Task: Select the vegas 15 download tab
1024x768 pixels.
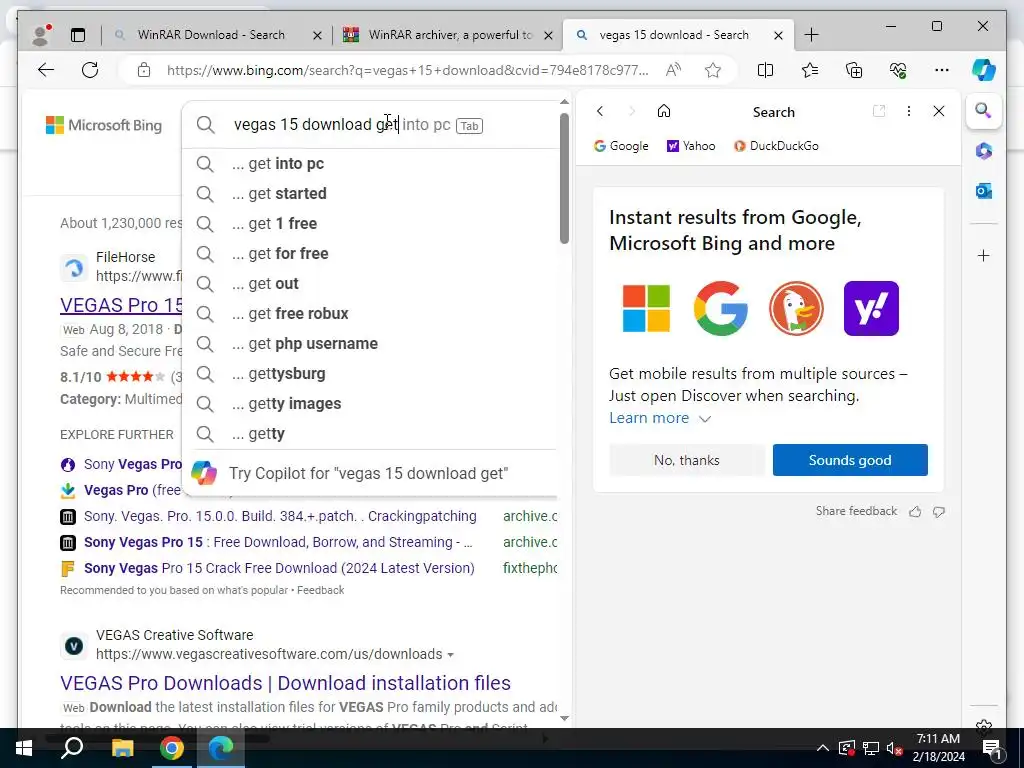Action: pyautogui.click(x=676, y=35)
